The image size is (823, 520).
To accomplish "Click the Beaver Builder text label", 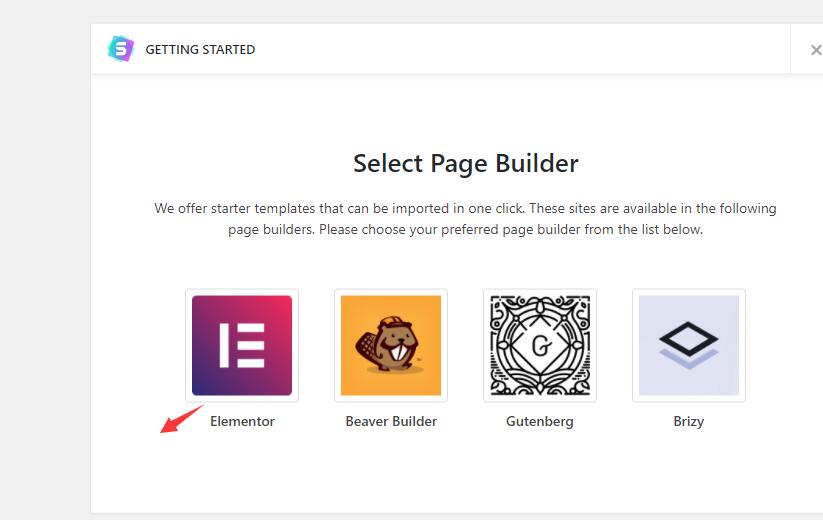I will point(391,421).
